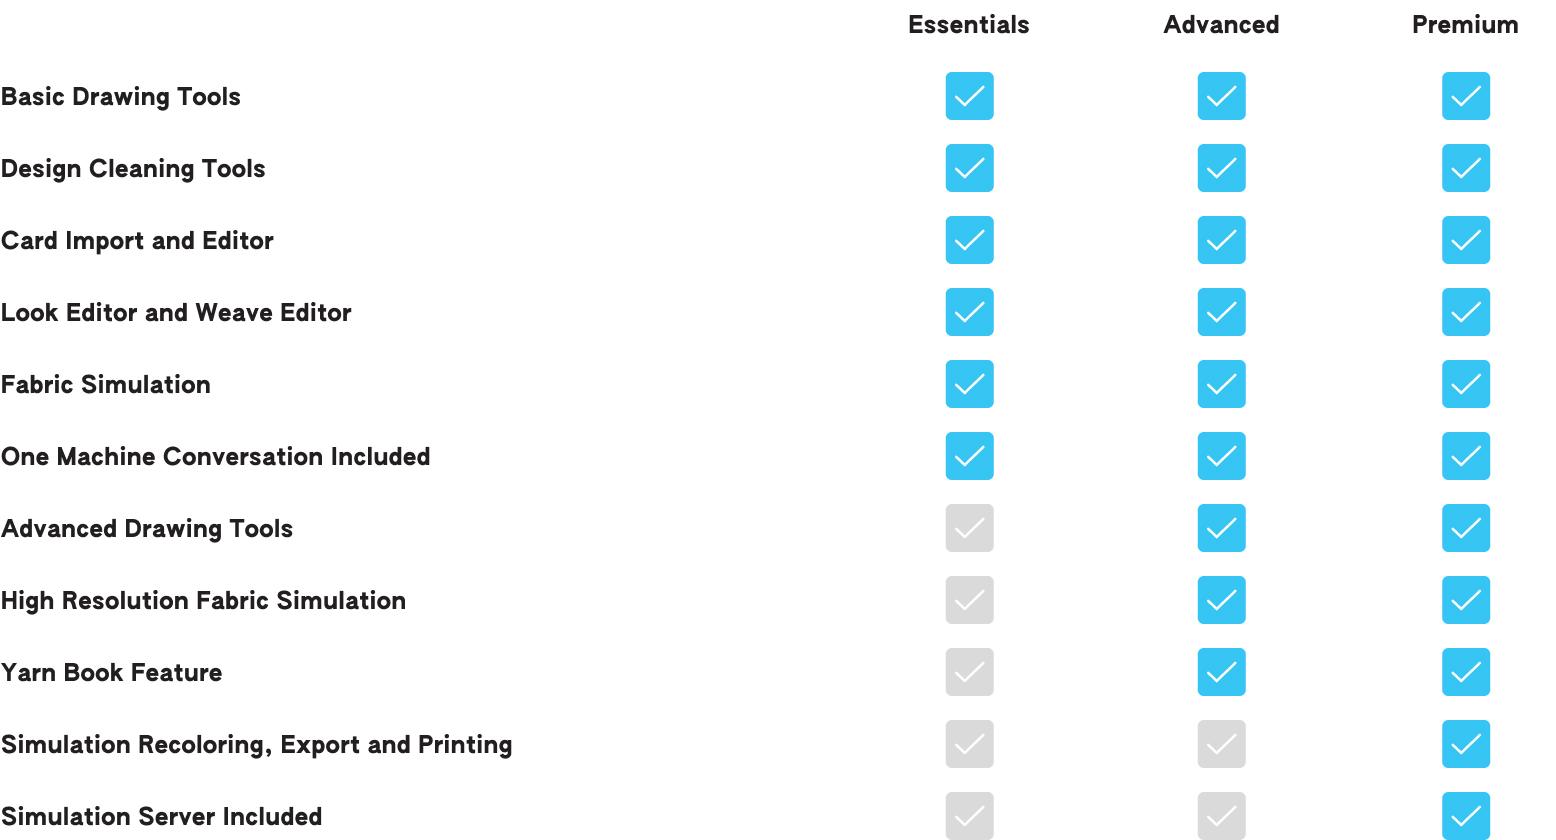This screenshot has width=1556, height=840.
Task: Click Premium checkmark for Card Import and Editor
Action: pyautogui.click(x=1465, y=240)
